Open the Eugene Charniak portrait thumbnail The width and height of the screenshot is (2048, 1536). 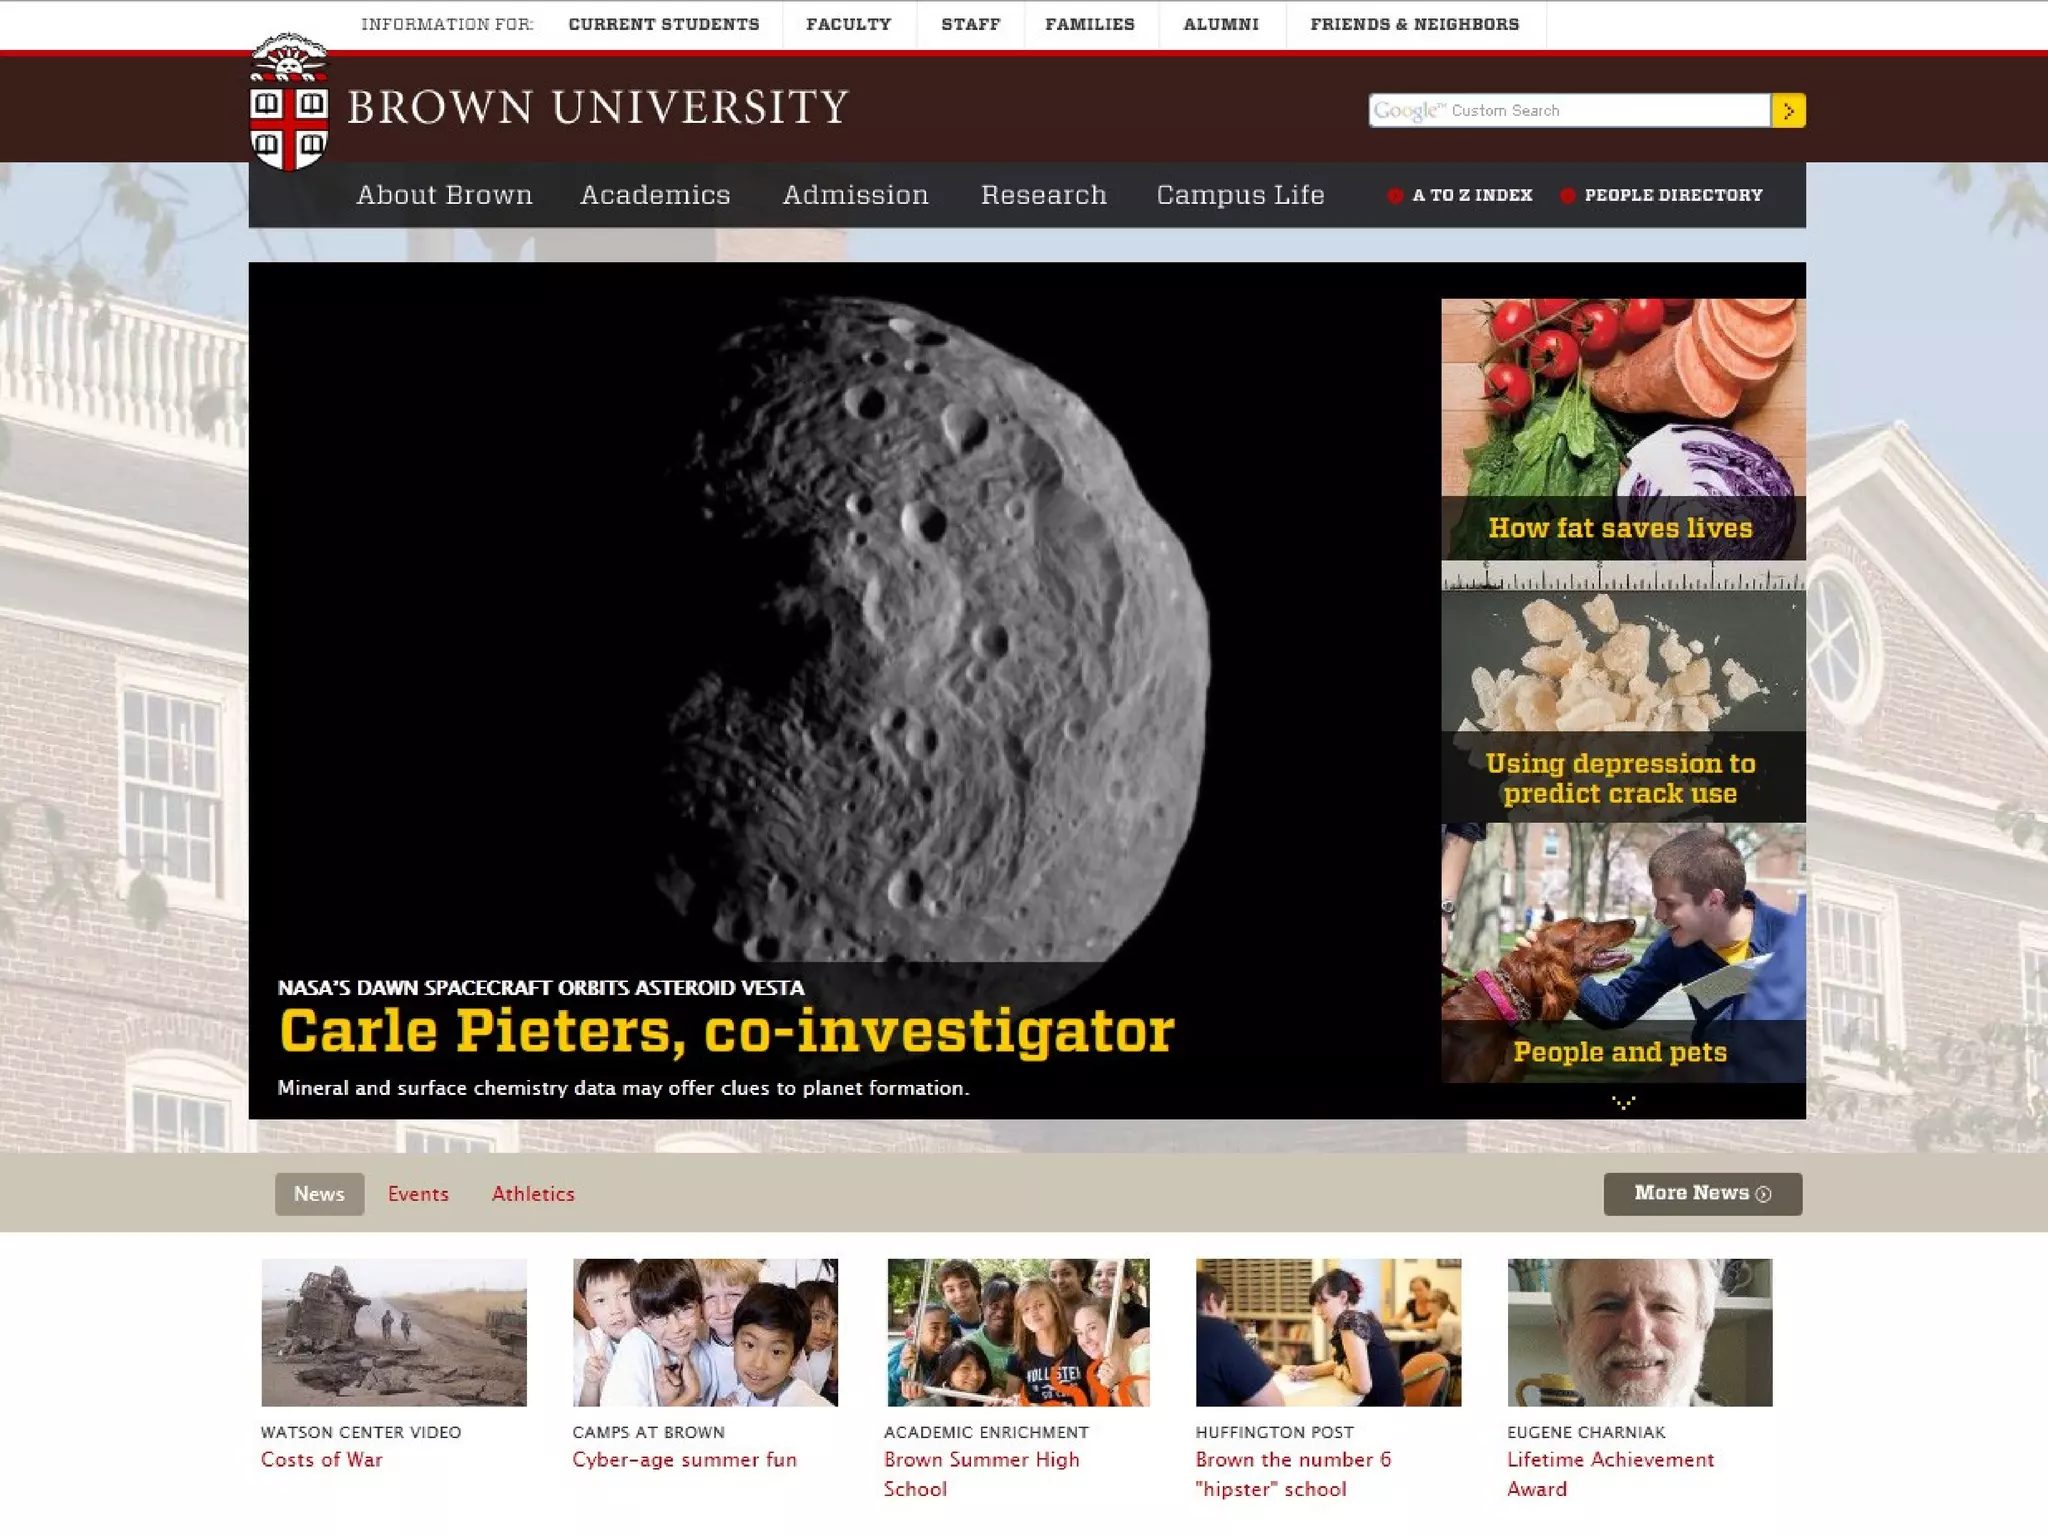click(1639, 1332)
